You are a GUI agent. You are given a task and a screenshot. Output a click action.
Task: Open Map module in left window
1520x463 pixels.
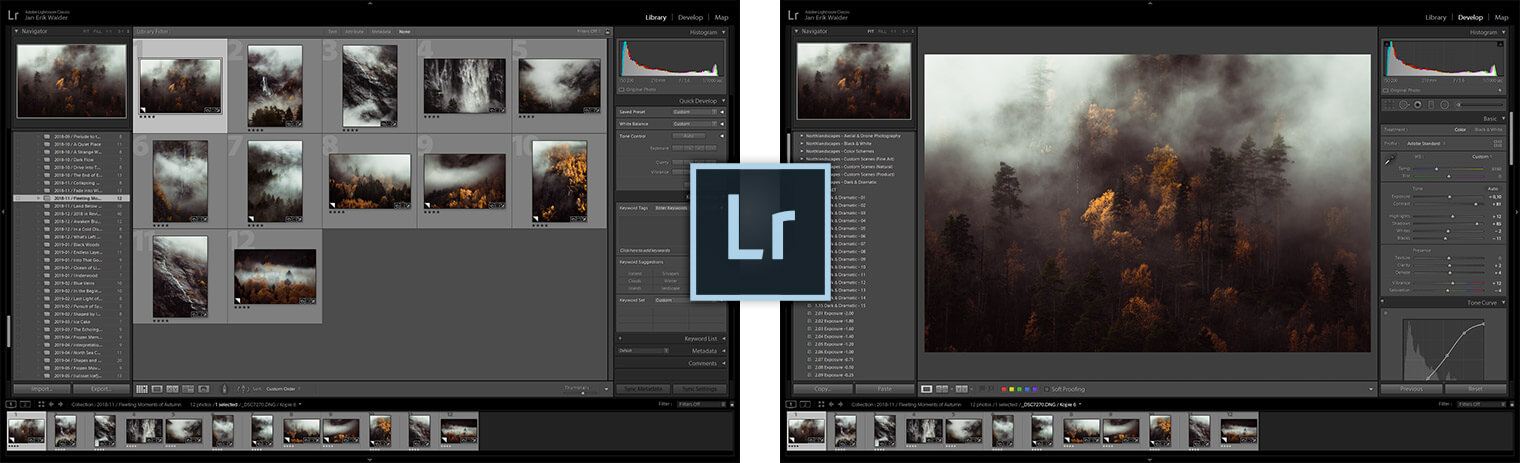[721, 17]
